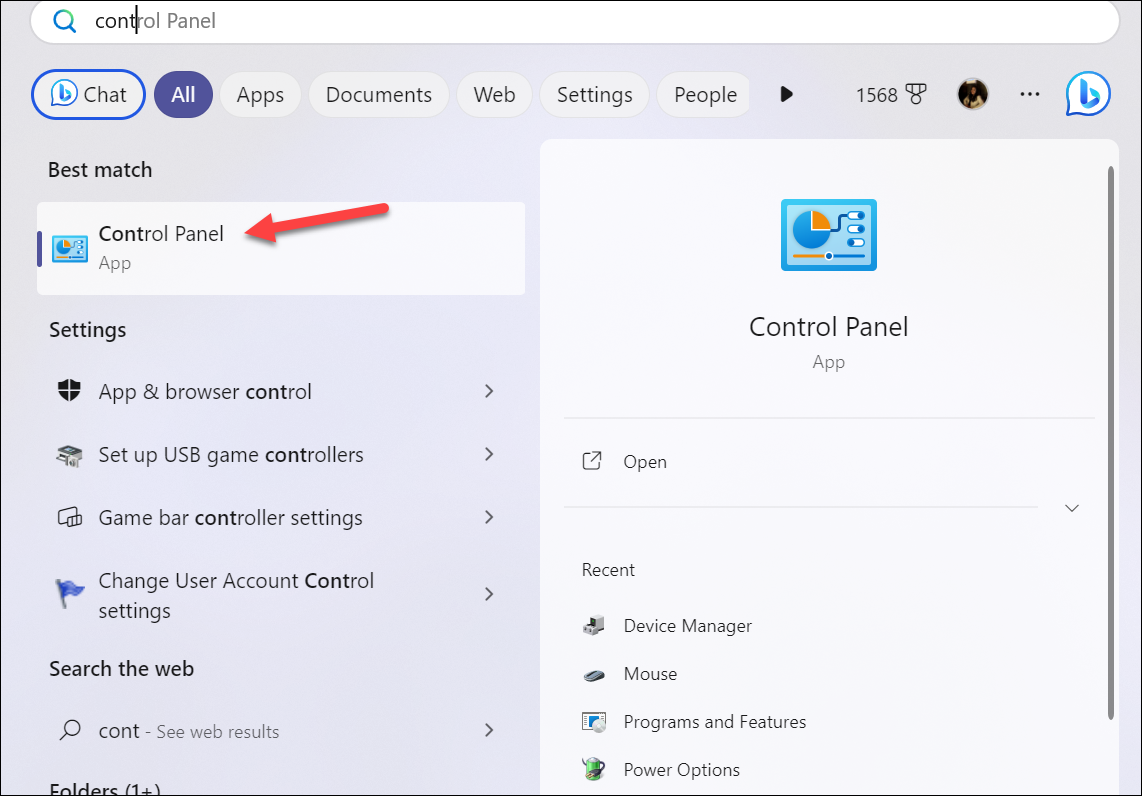1142x796 pixels.
Task: Expand Set up USB game controllers chevron
Action: pos(489,454)
